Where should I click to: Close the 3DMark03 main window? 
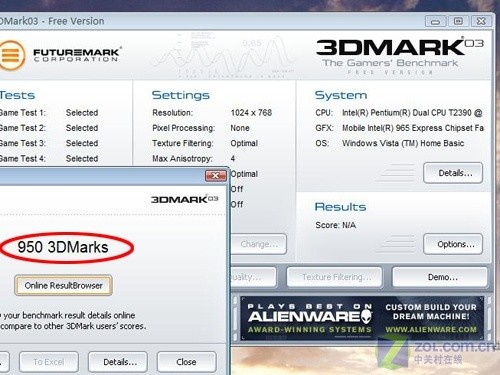pyautogui.click(x=481, y=22)
